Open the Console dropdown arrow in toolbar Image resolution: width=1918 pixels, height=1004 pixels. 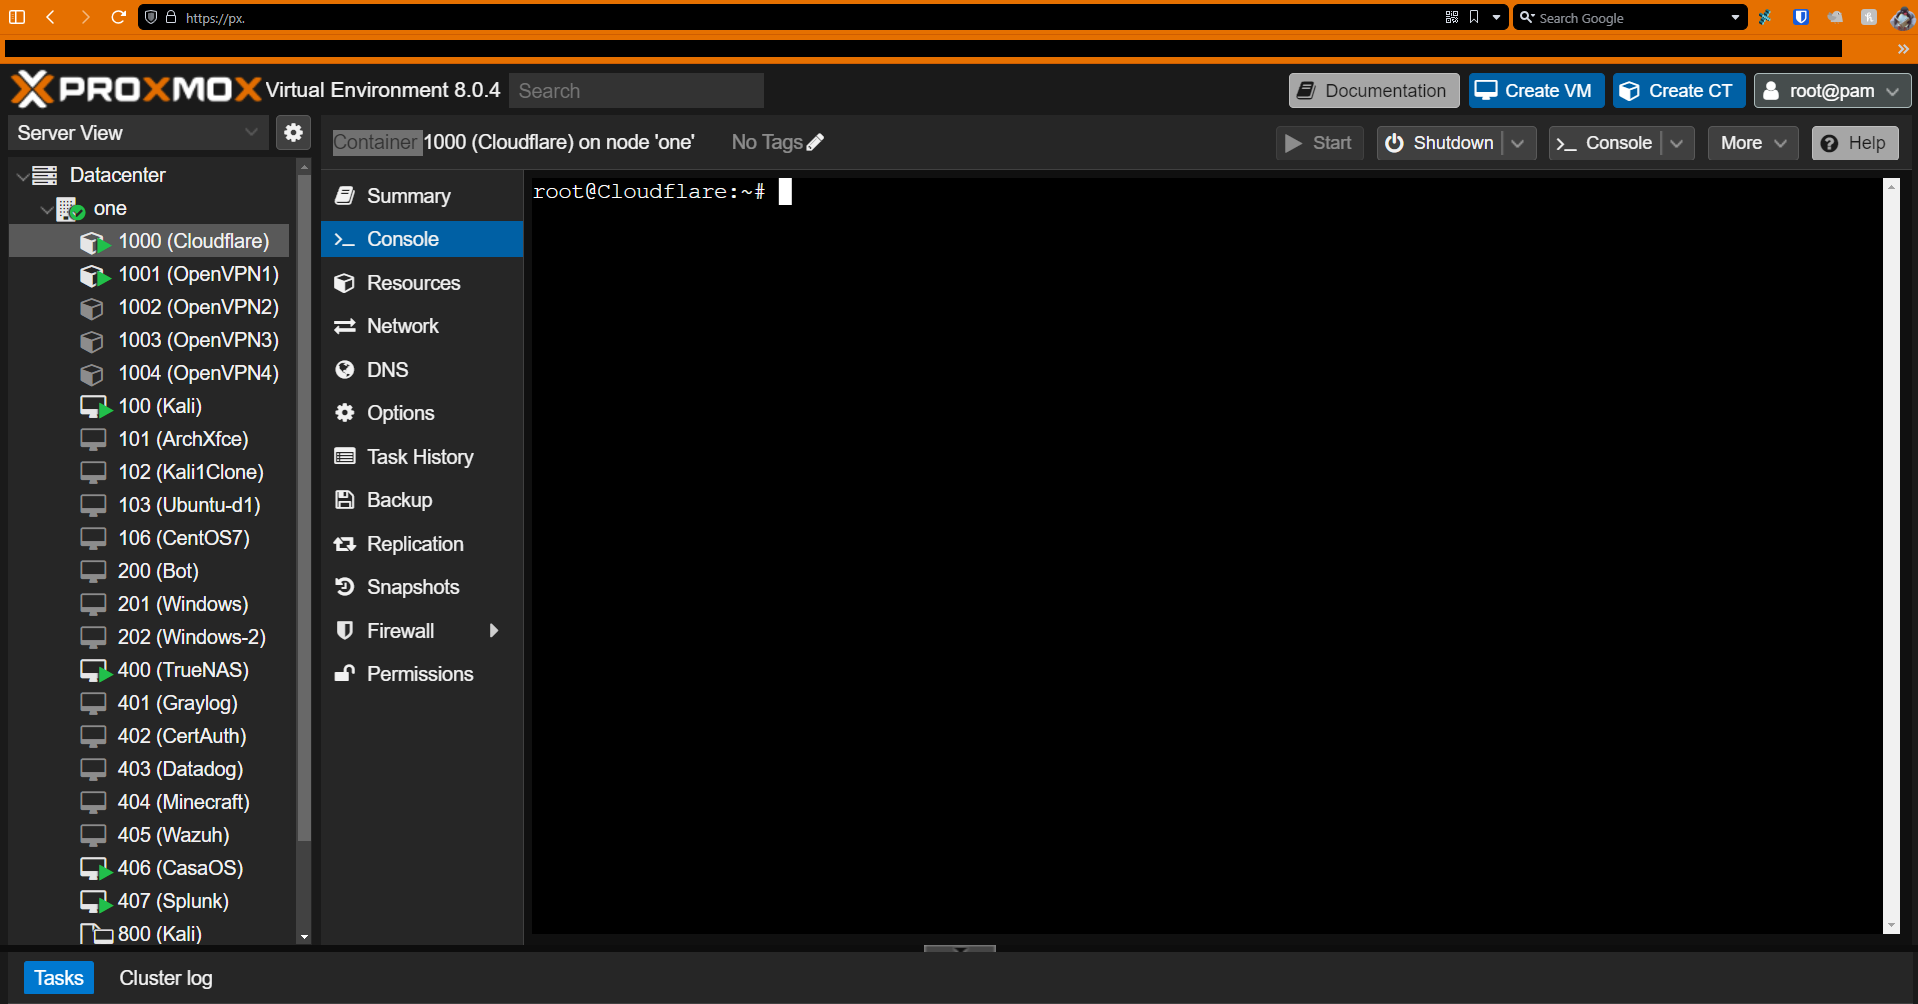click(x=1676, y=143)
